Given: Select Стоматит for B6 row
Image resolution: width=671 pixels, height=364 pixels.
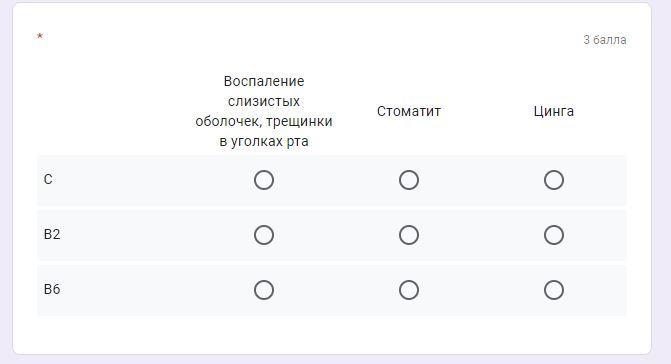Looking at the screenshot, I should (409, 290).
